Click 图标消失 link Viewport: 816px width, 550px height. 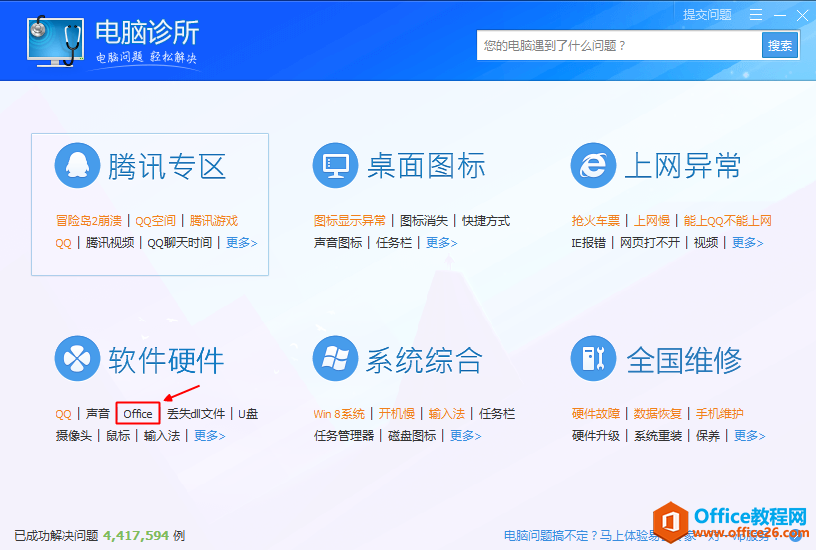[424, 221]
